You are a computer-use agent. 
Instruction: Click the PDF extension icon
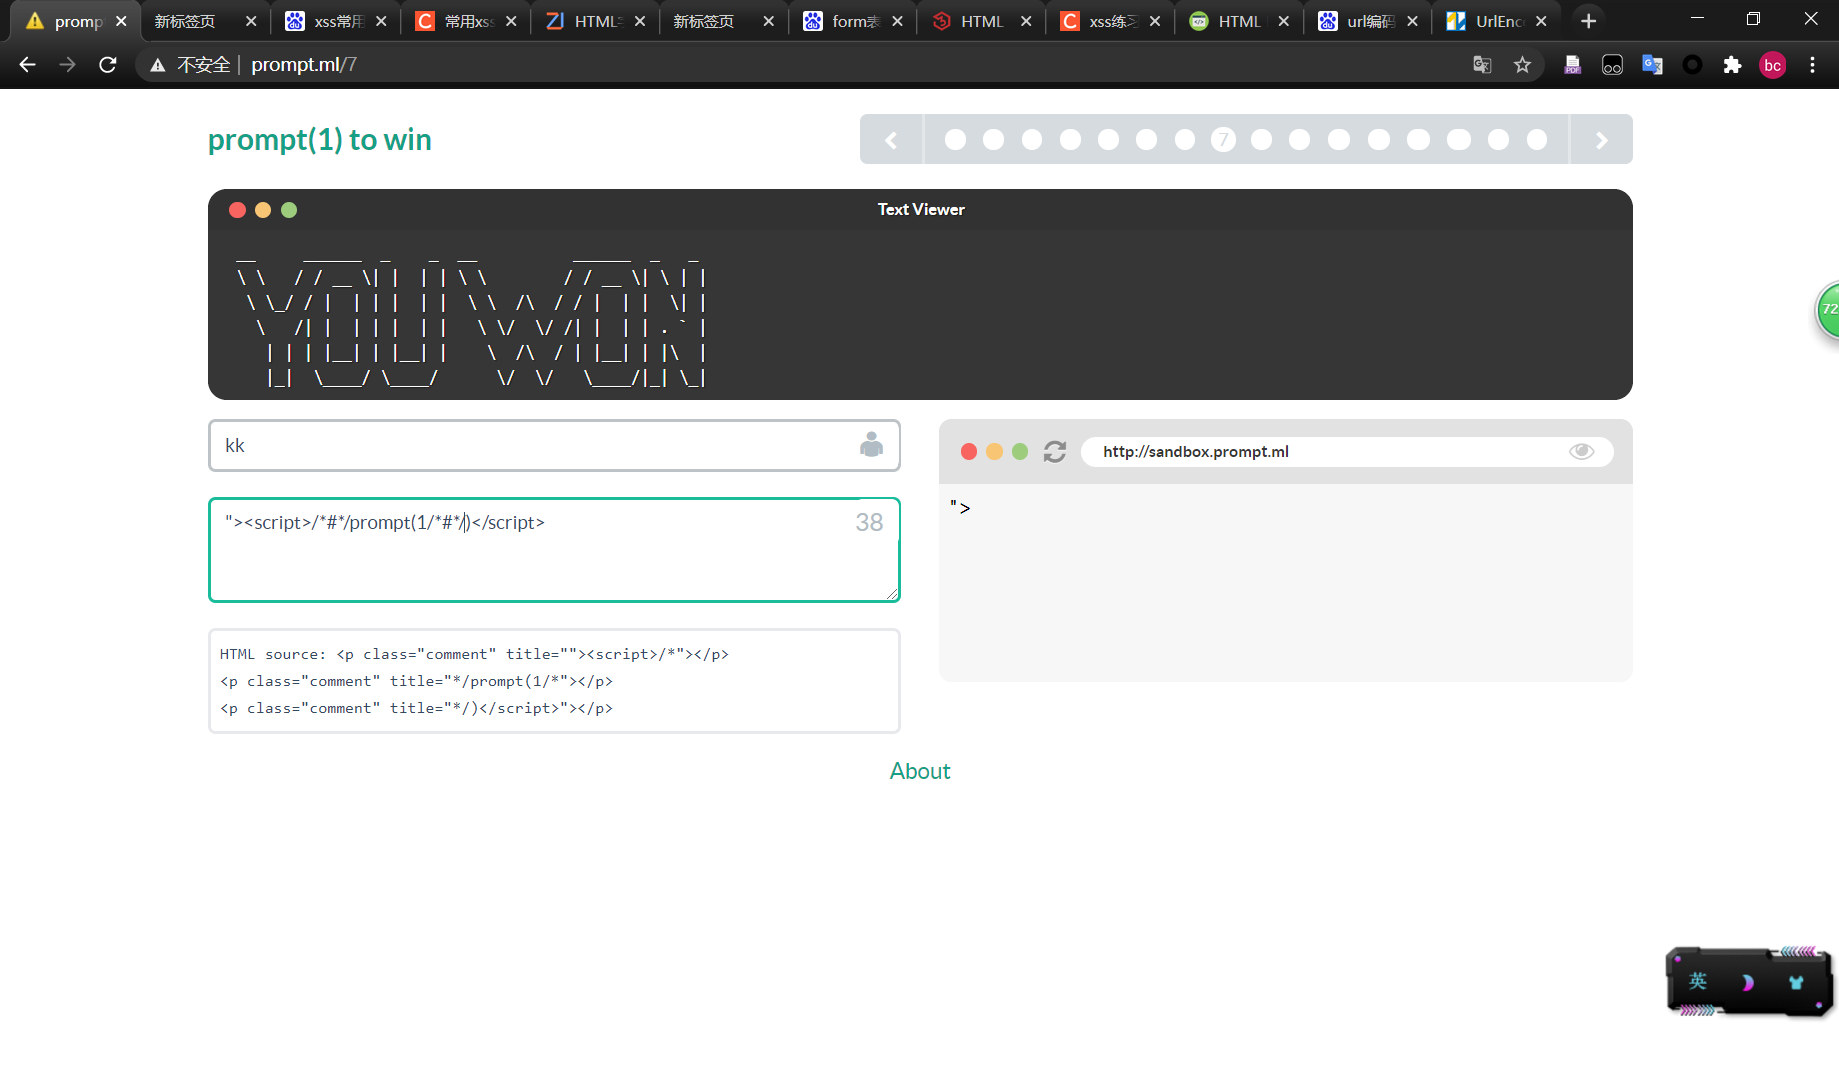coord(1572,65)
